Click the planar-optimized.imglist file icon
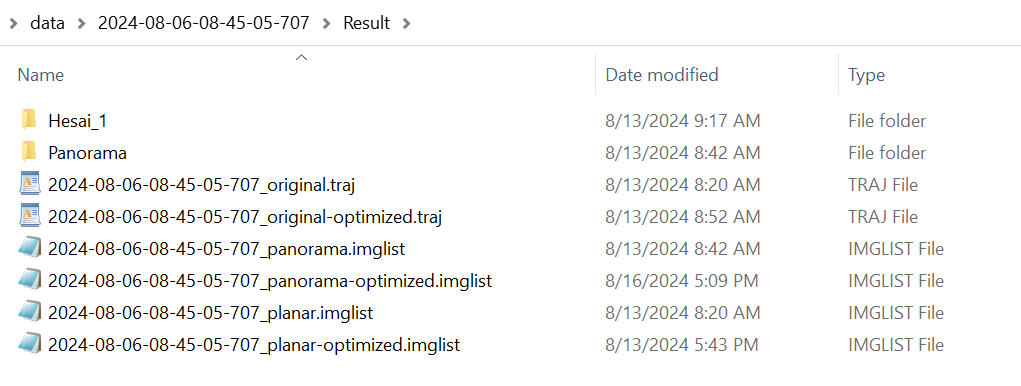The height and width of the screenshot is (386, 1021). tap(30, 344)
